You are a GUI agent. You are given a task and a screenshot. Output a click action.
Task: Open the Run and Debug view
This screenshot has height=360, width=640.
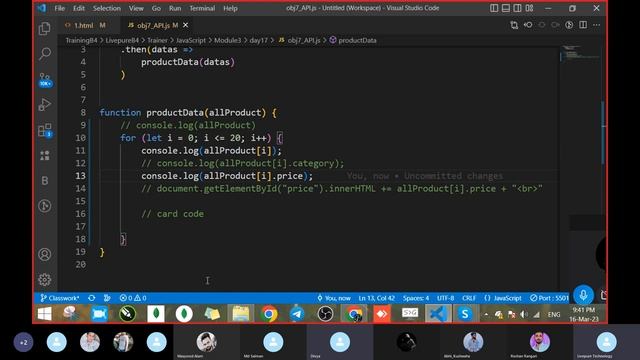pyautogui.click(x=44, y=104)
